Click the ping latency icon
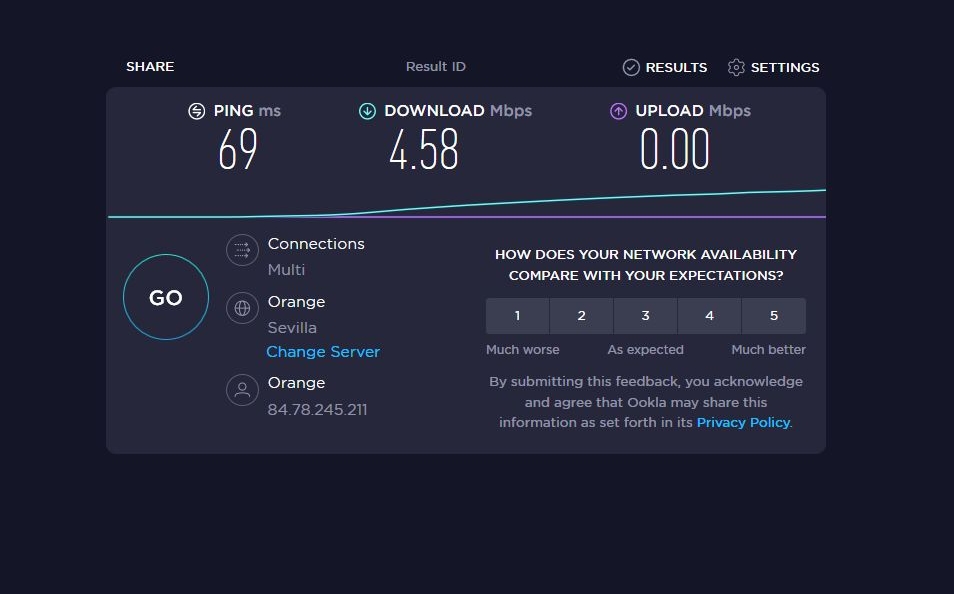 click(x=197, y=111)
